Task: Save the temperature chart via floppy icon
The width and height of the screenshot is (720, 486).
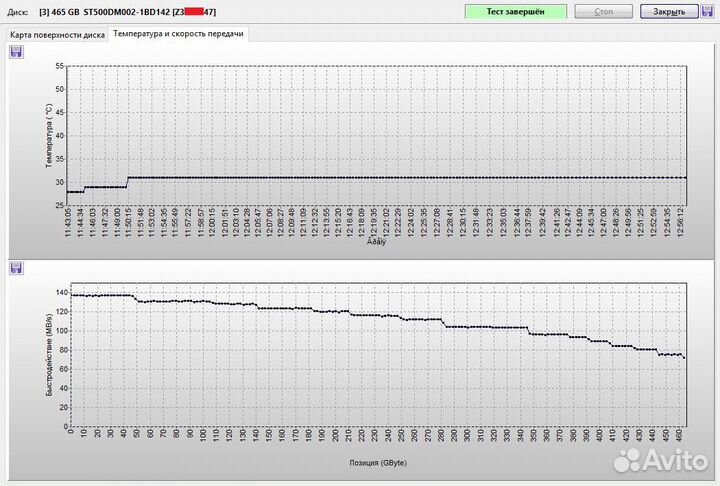Action: coord(15,52)
